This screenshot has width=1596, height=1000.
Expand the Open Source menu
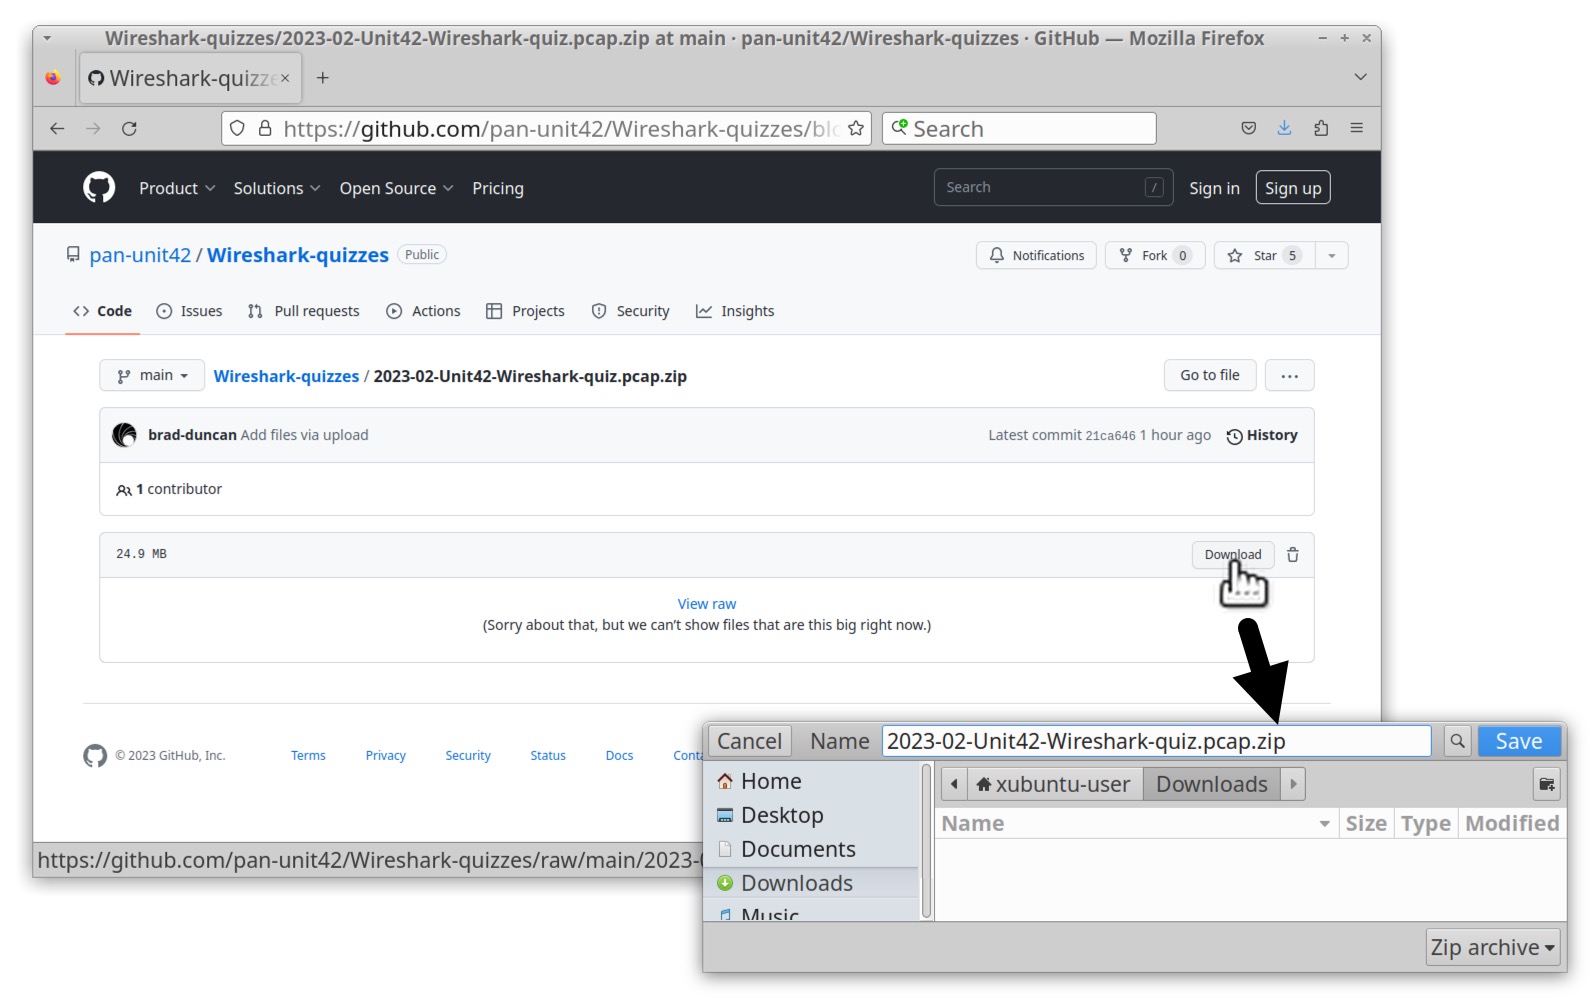(x=396, y=188)
